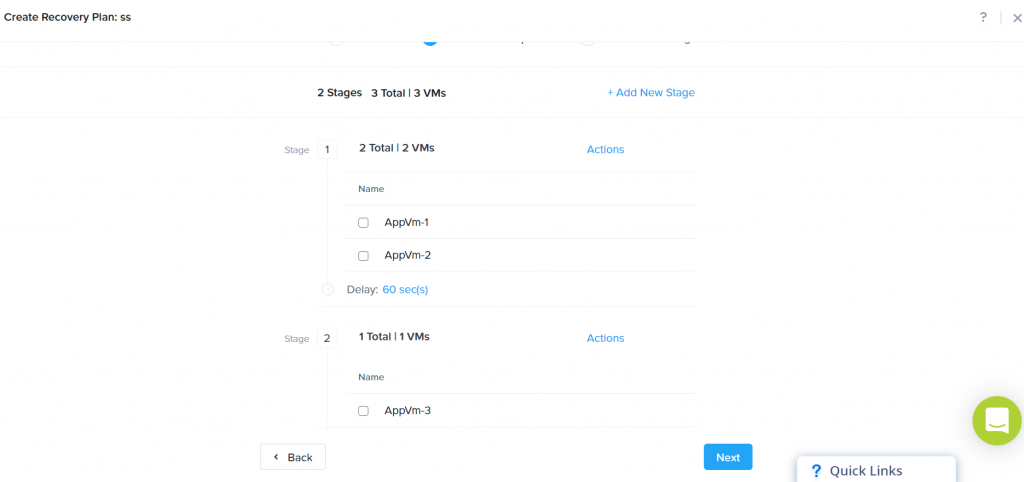Check the AppVm-3 checkbox
Screen dimensions: 1024x482
(363, 411)
